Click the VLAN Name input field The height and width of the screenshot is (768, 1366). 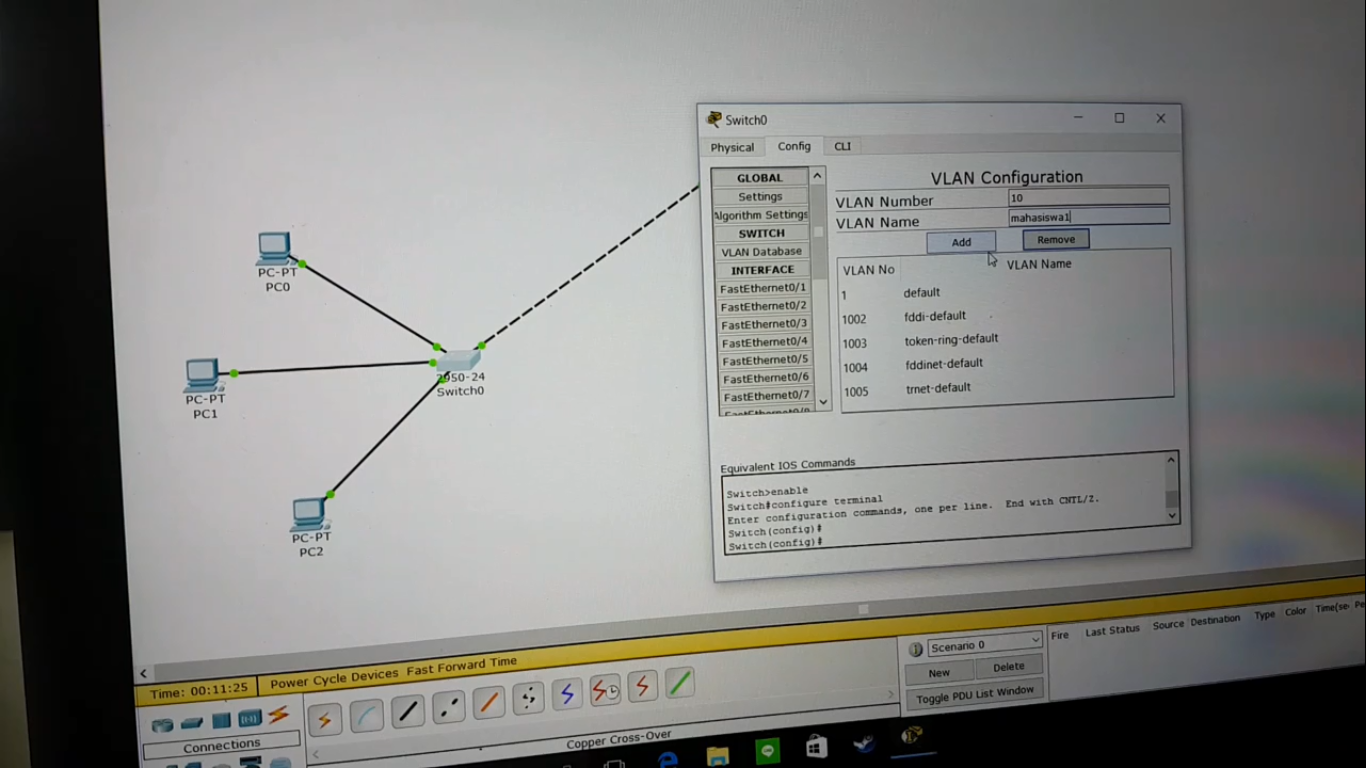tap(1088, 216)
